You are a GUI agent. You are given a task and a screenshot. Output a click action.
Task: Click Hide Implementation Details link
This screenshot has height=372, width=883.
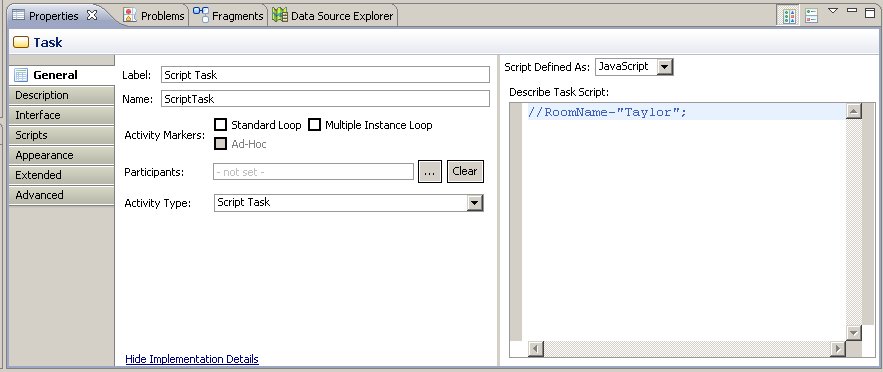(192, 359)
